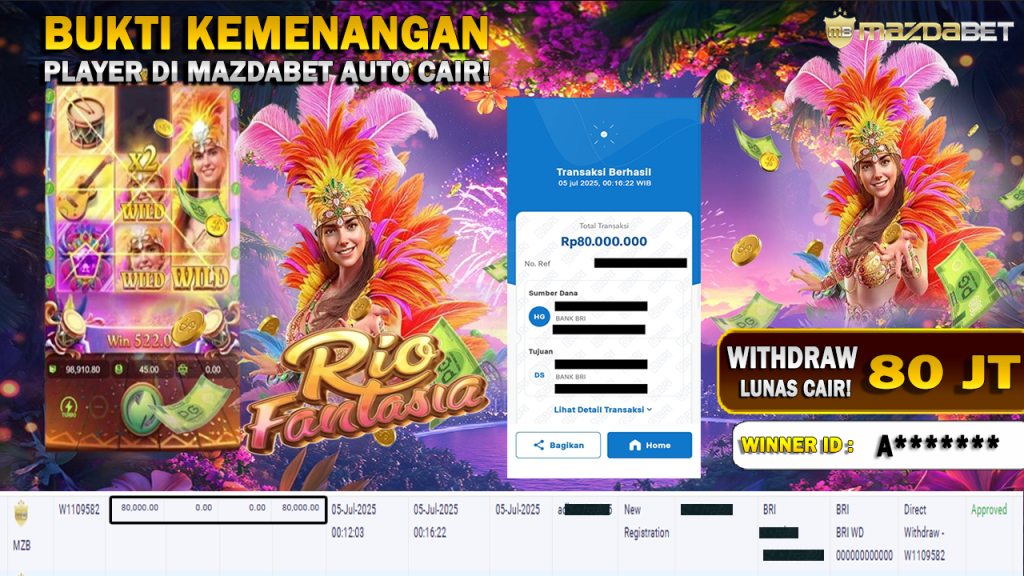Click the Rp80.000.000 total amount
Viewport: 1024px width, 576px height.
click(x=603, y=241)
